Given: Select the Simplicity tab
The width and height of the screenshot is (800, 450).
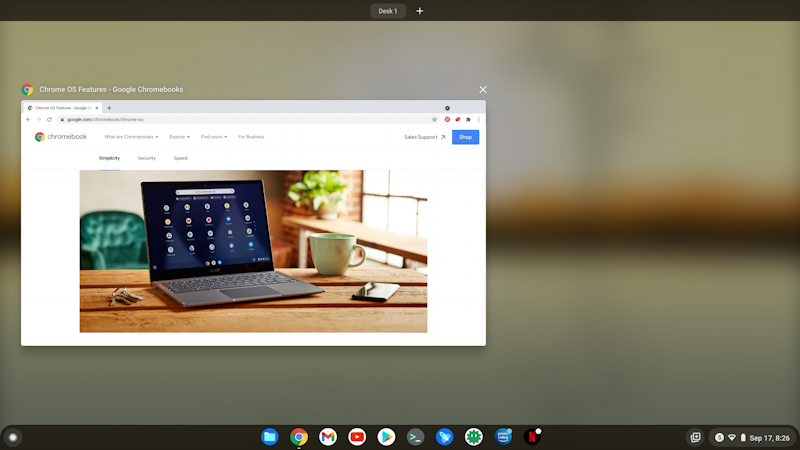Looking at the screenshot, I should click(x=109, y=158).
